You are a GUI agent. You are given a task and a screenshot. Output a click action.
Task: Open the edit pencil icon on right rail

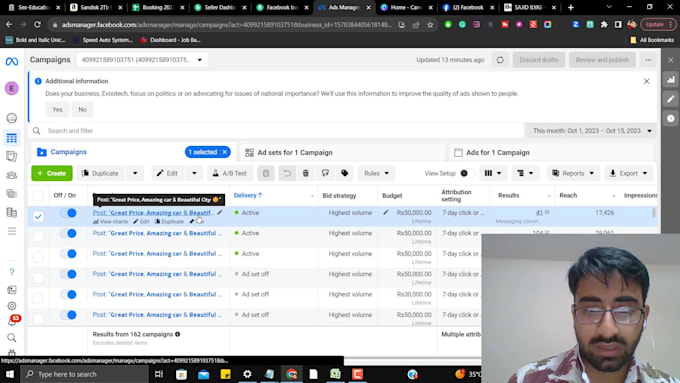click(x=670, y=99)
